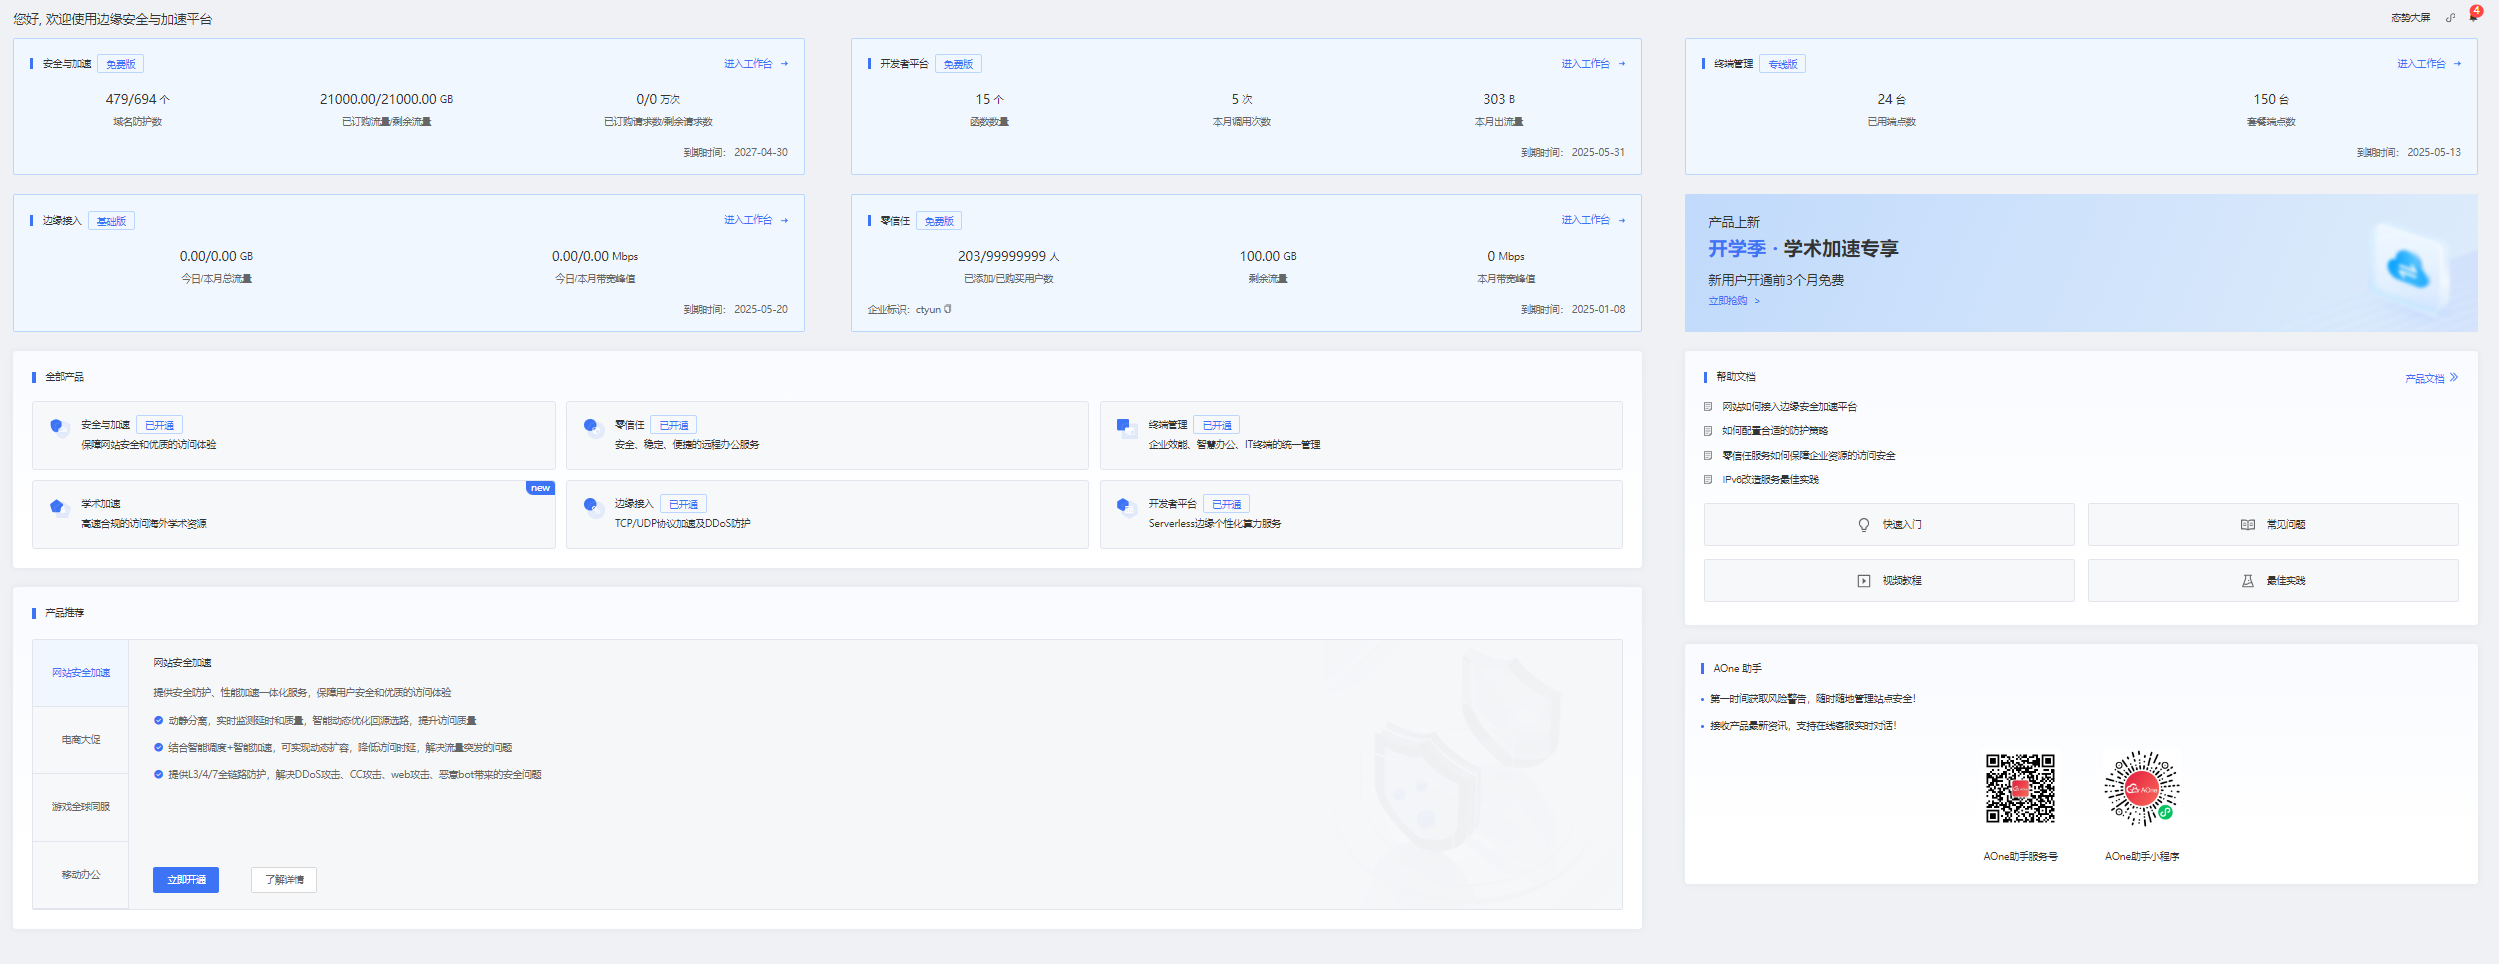Screen dimensions: 2499x964
Task: Open the 最佳实践 help button
Action: 2273,581
